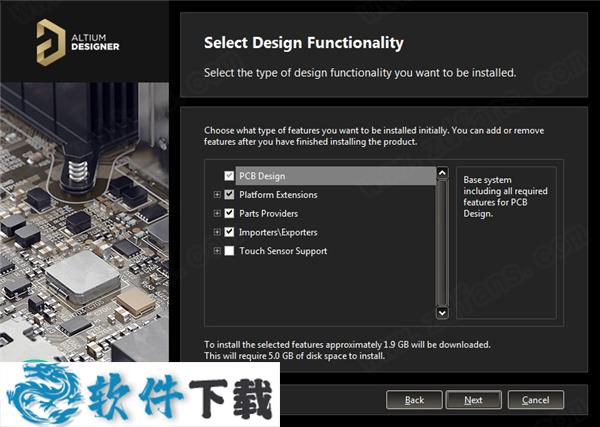Viewport: 600px width, 427px height.
Task: Expand the Touch Sensor Support tree node
Action: (217, 251)
